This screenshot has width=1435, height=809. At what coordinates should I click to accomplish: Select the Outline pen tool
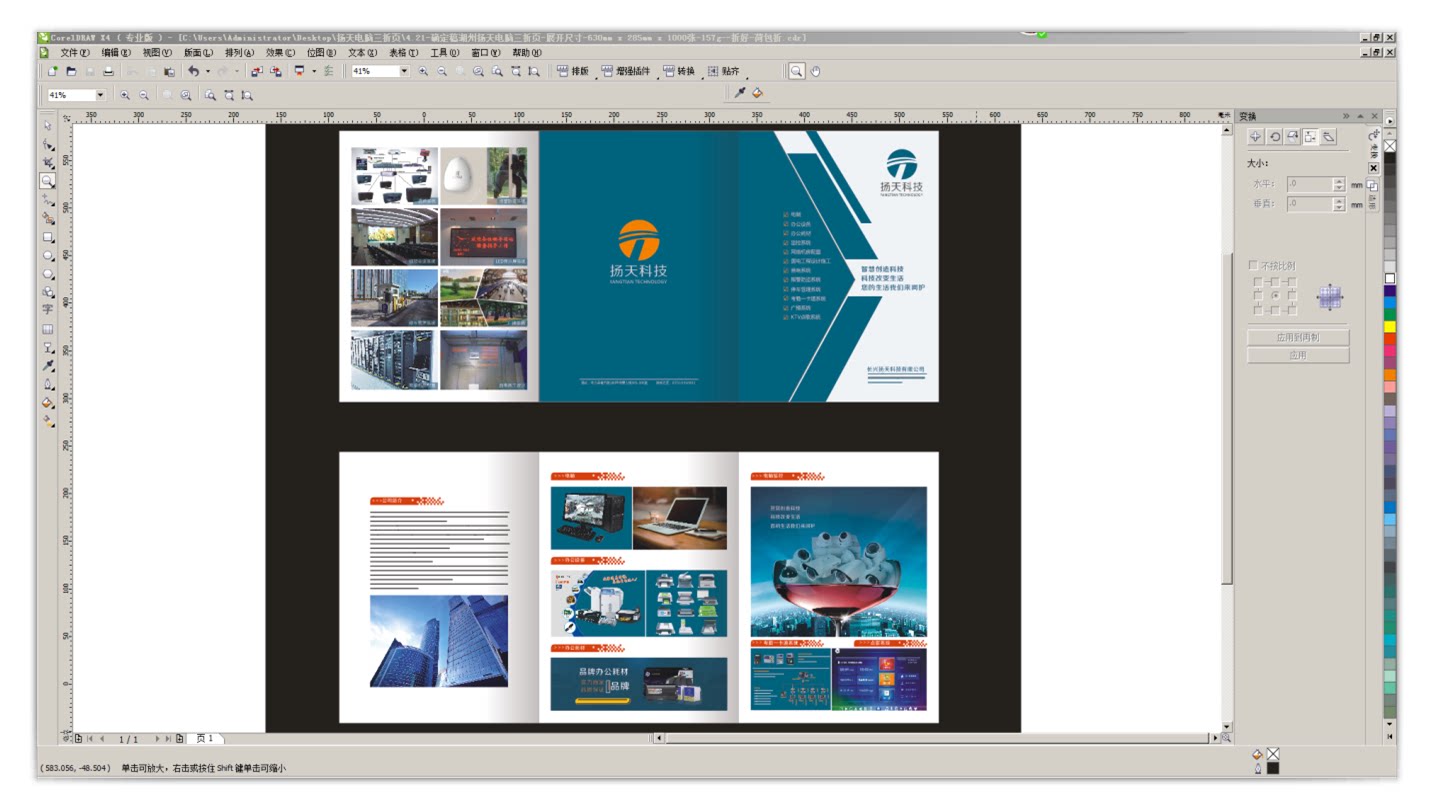[x=47, y=385]
